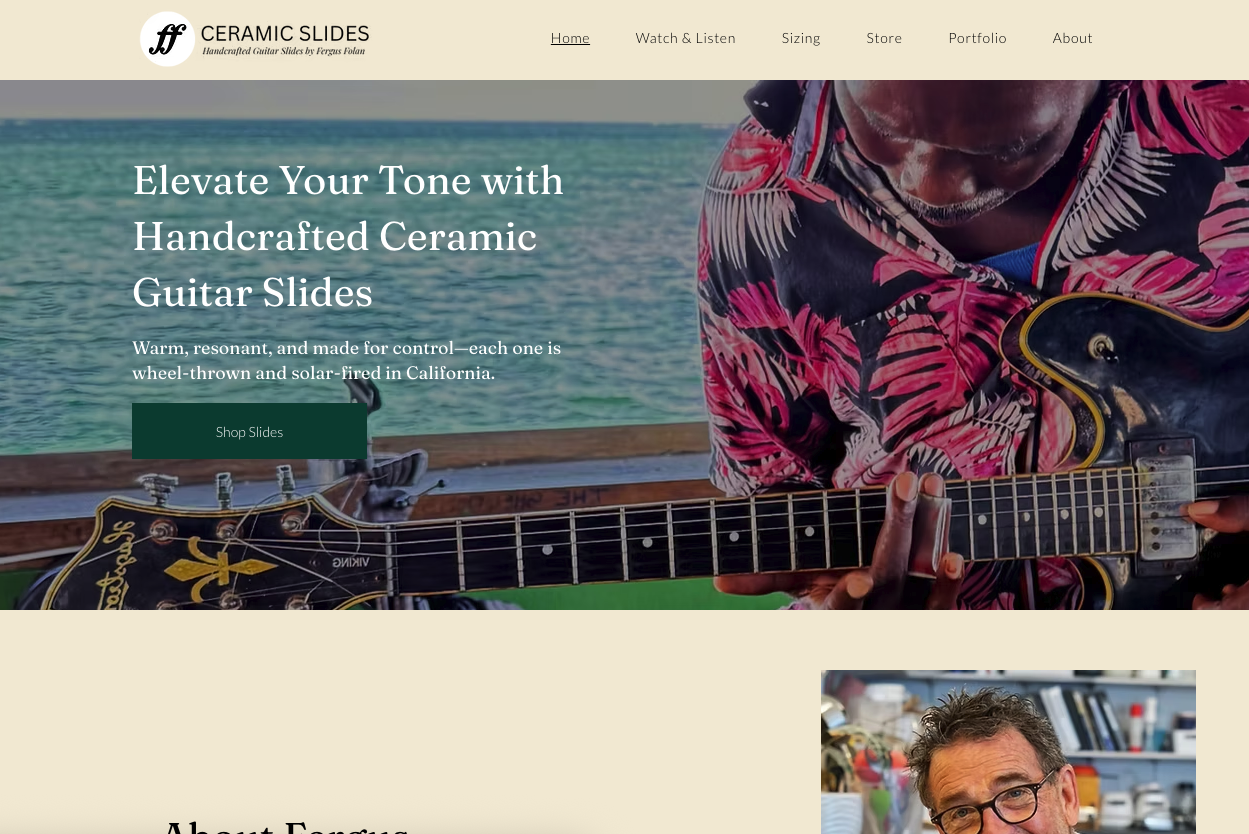Open the portrait photo of the man with glasses
The width and height of the screenshot is (1249, 834).
pyautogui.click(x=1008, y=752)
